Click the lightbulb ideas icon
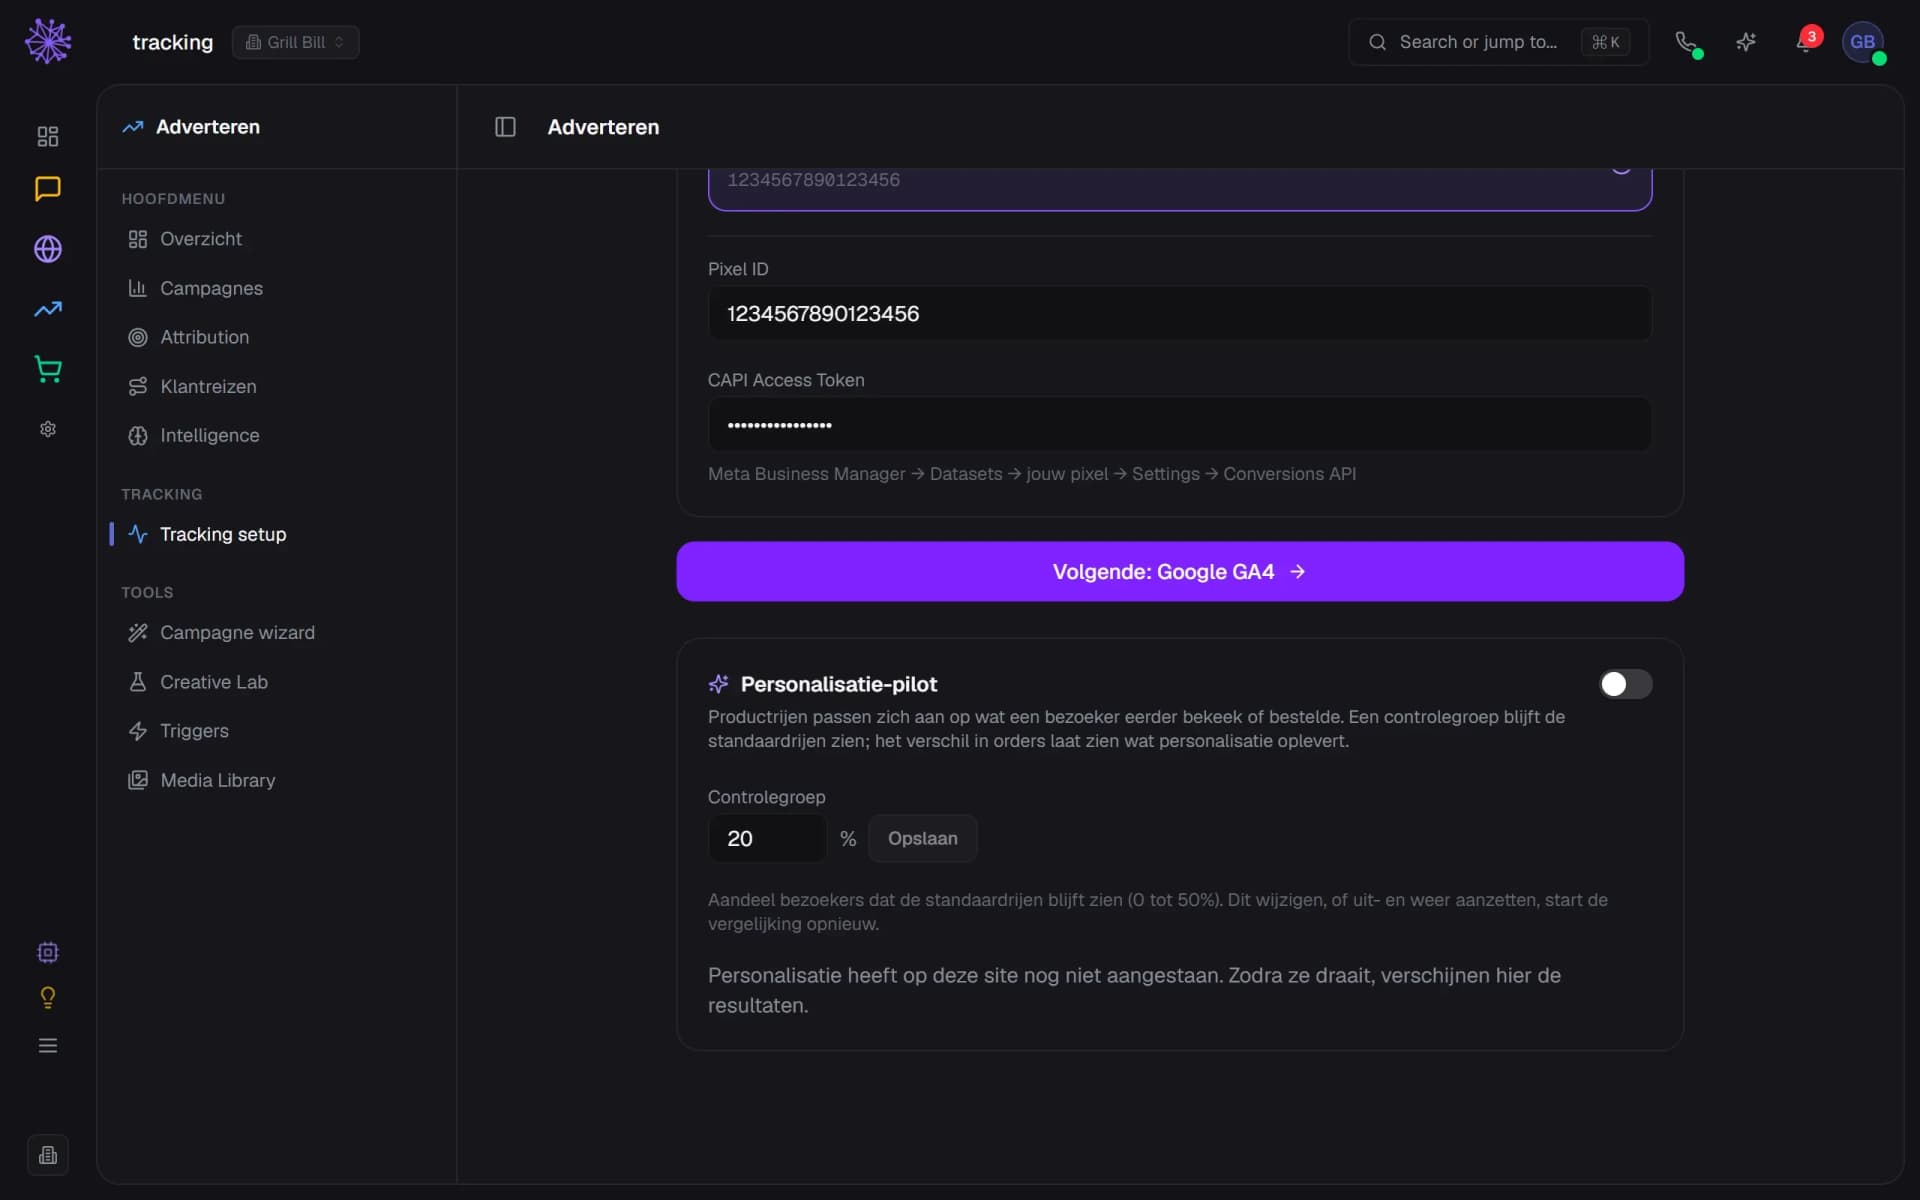 (x=48, y=998)
